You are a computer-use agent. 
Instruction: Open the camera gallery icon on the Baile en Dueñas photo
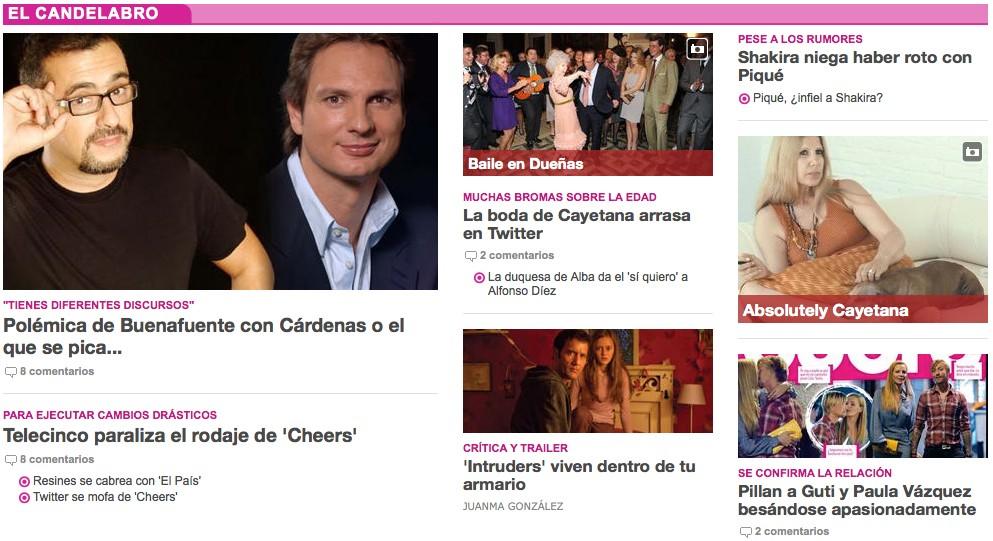click(697, 49)
